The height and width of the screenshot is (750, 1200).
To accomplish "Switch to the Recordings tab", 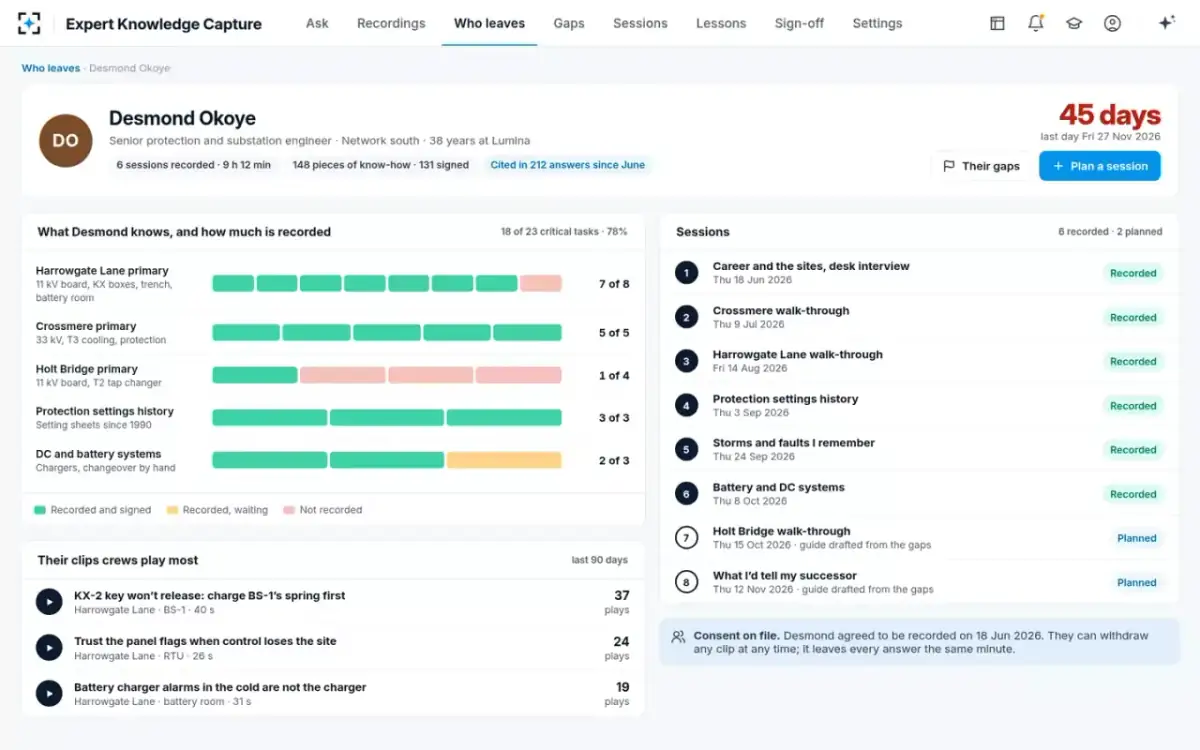I will 391,23.
